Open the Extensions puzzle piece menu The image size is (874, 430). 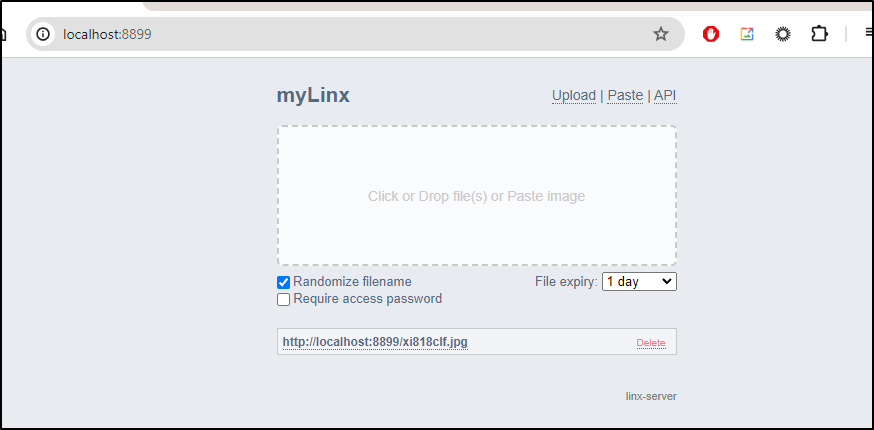click(x=819, y=35)
